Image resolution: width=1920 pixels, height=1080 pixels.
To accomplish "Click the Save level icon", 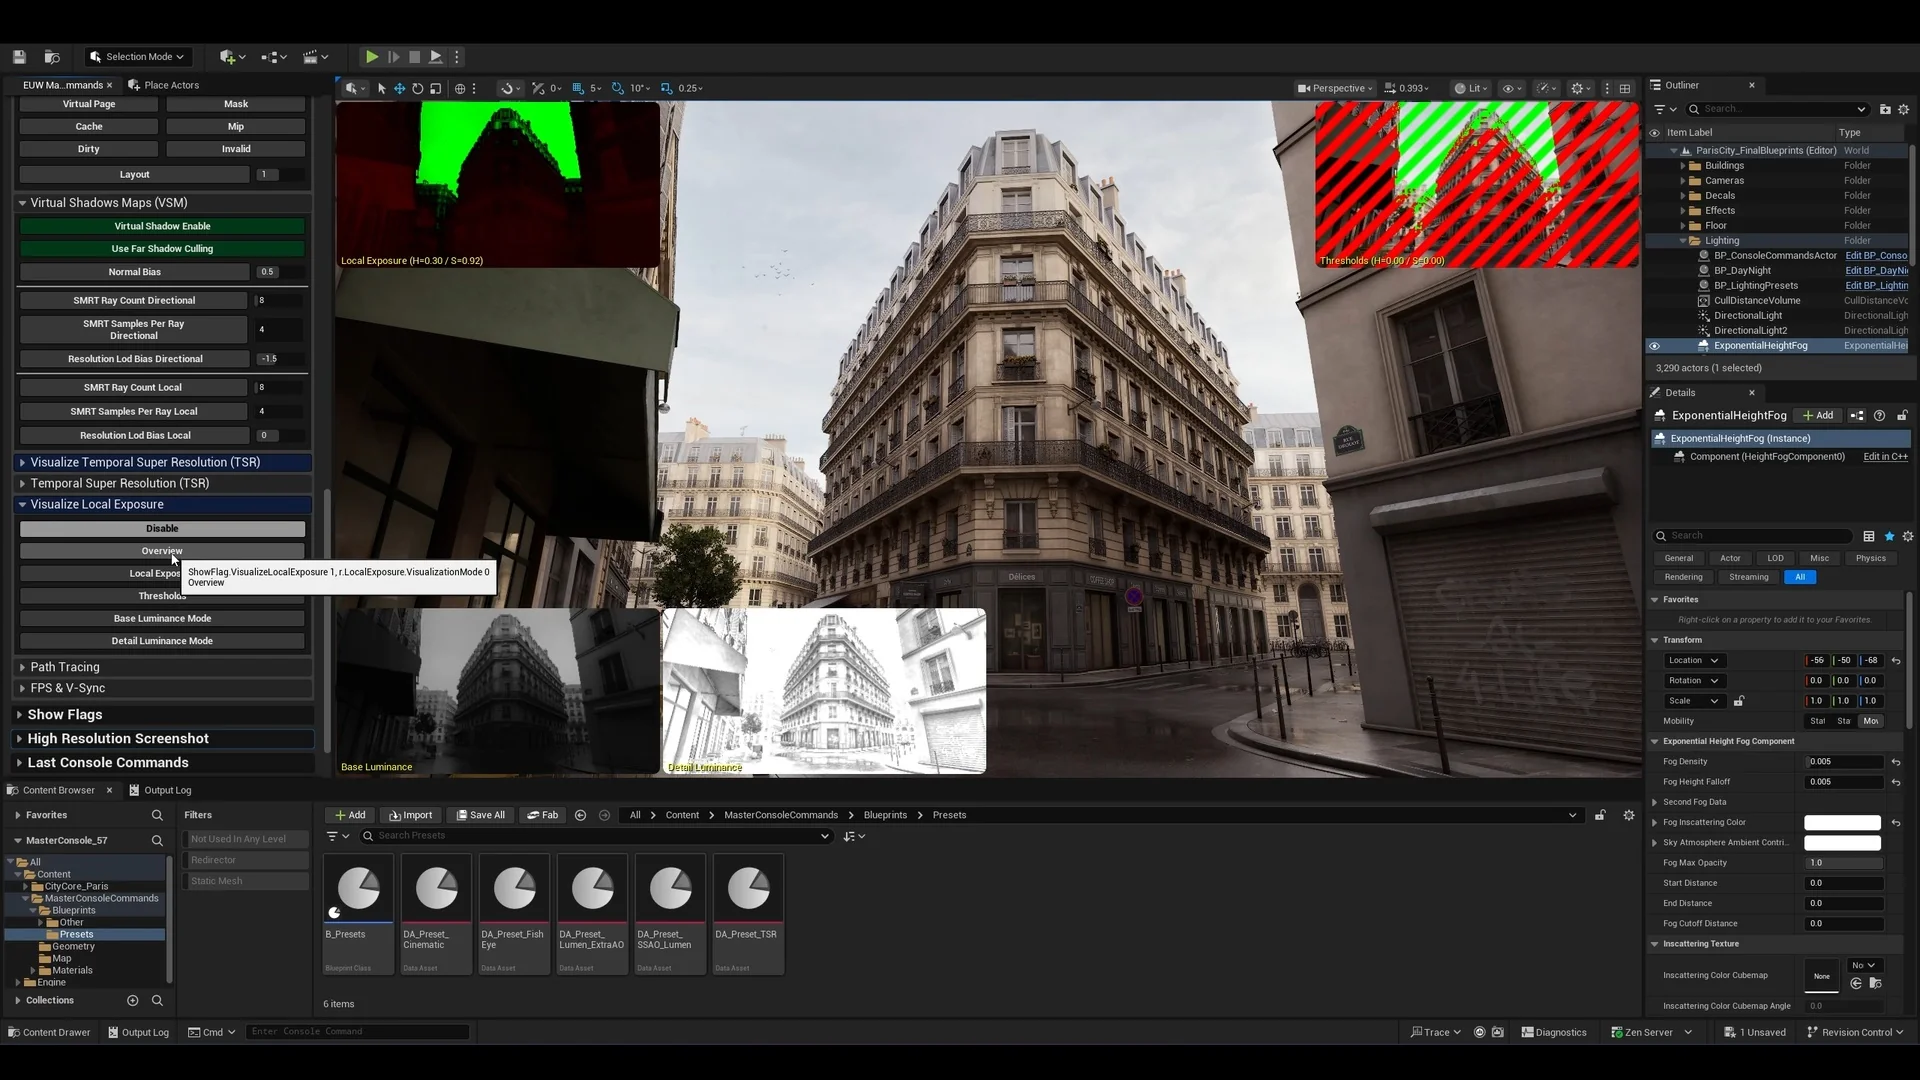I will pos(19,57).
